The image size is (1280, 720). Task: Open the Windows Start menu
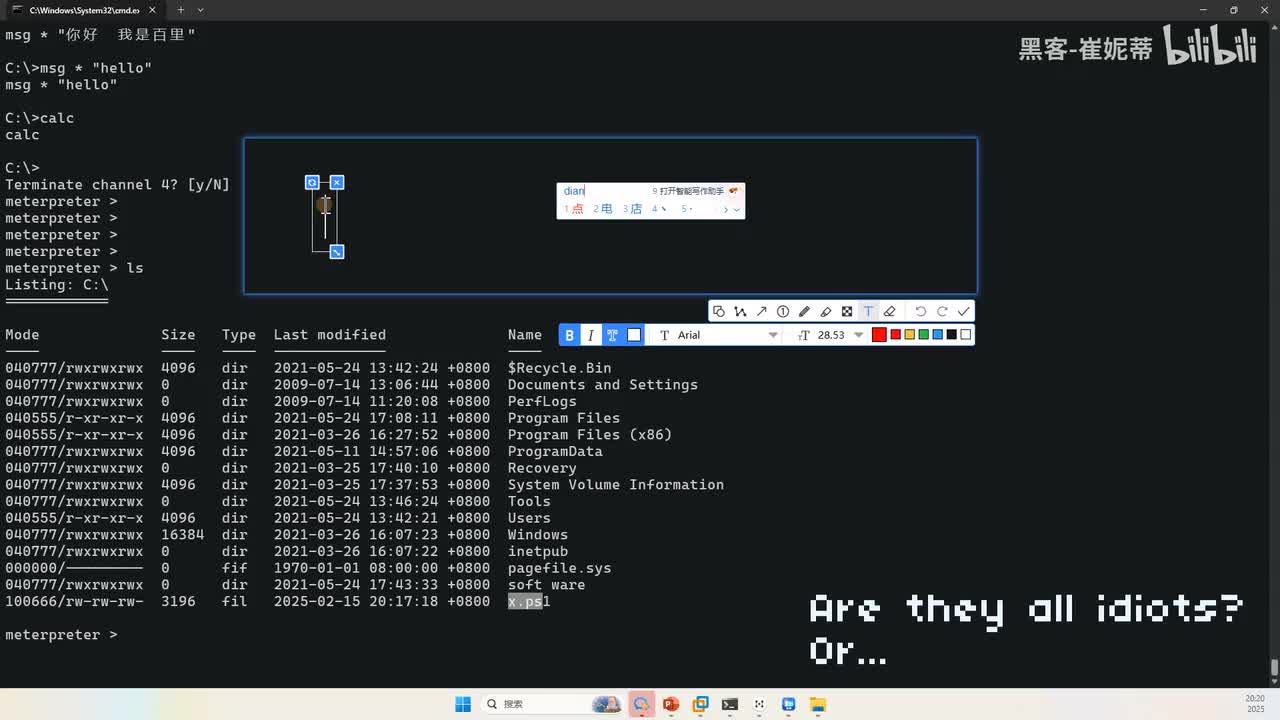pyautogui.click(x=463, y=704)
